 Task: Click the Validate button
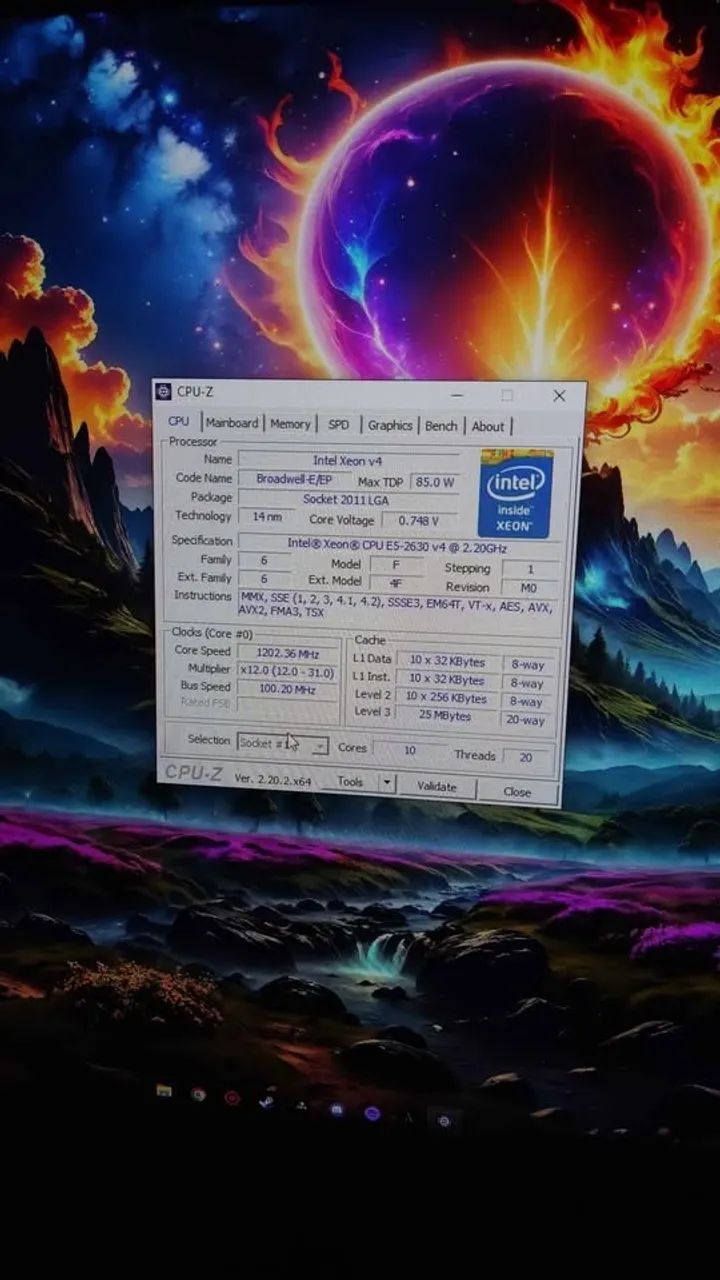[x=437, y=787]
